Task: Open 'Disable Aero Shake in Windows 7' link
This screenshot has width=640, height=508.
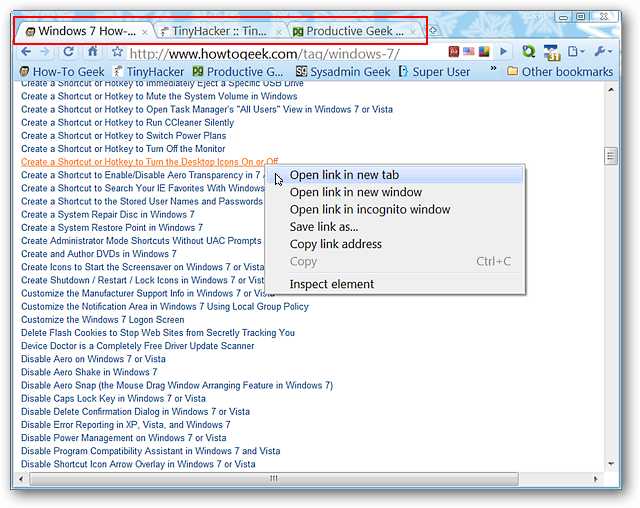Action: [89, 372]
